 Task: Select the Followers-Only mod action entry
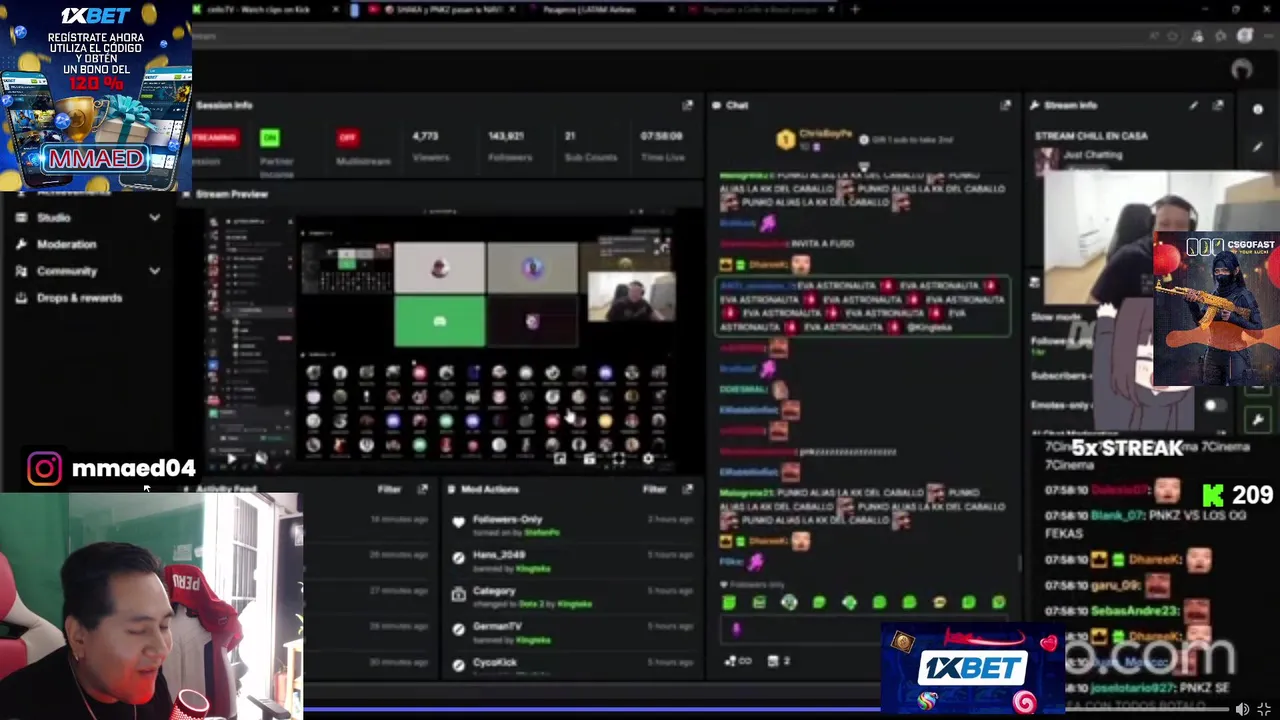[x=572, y=525]
